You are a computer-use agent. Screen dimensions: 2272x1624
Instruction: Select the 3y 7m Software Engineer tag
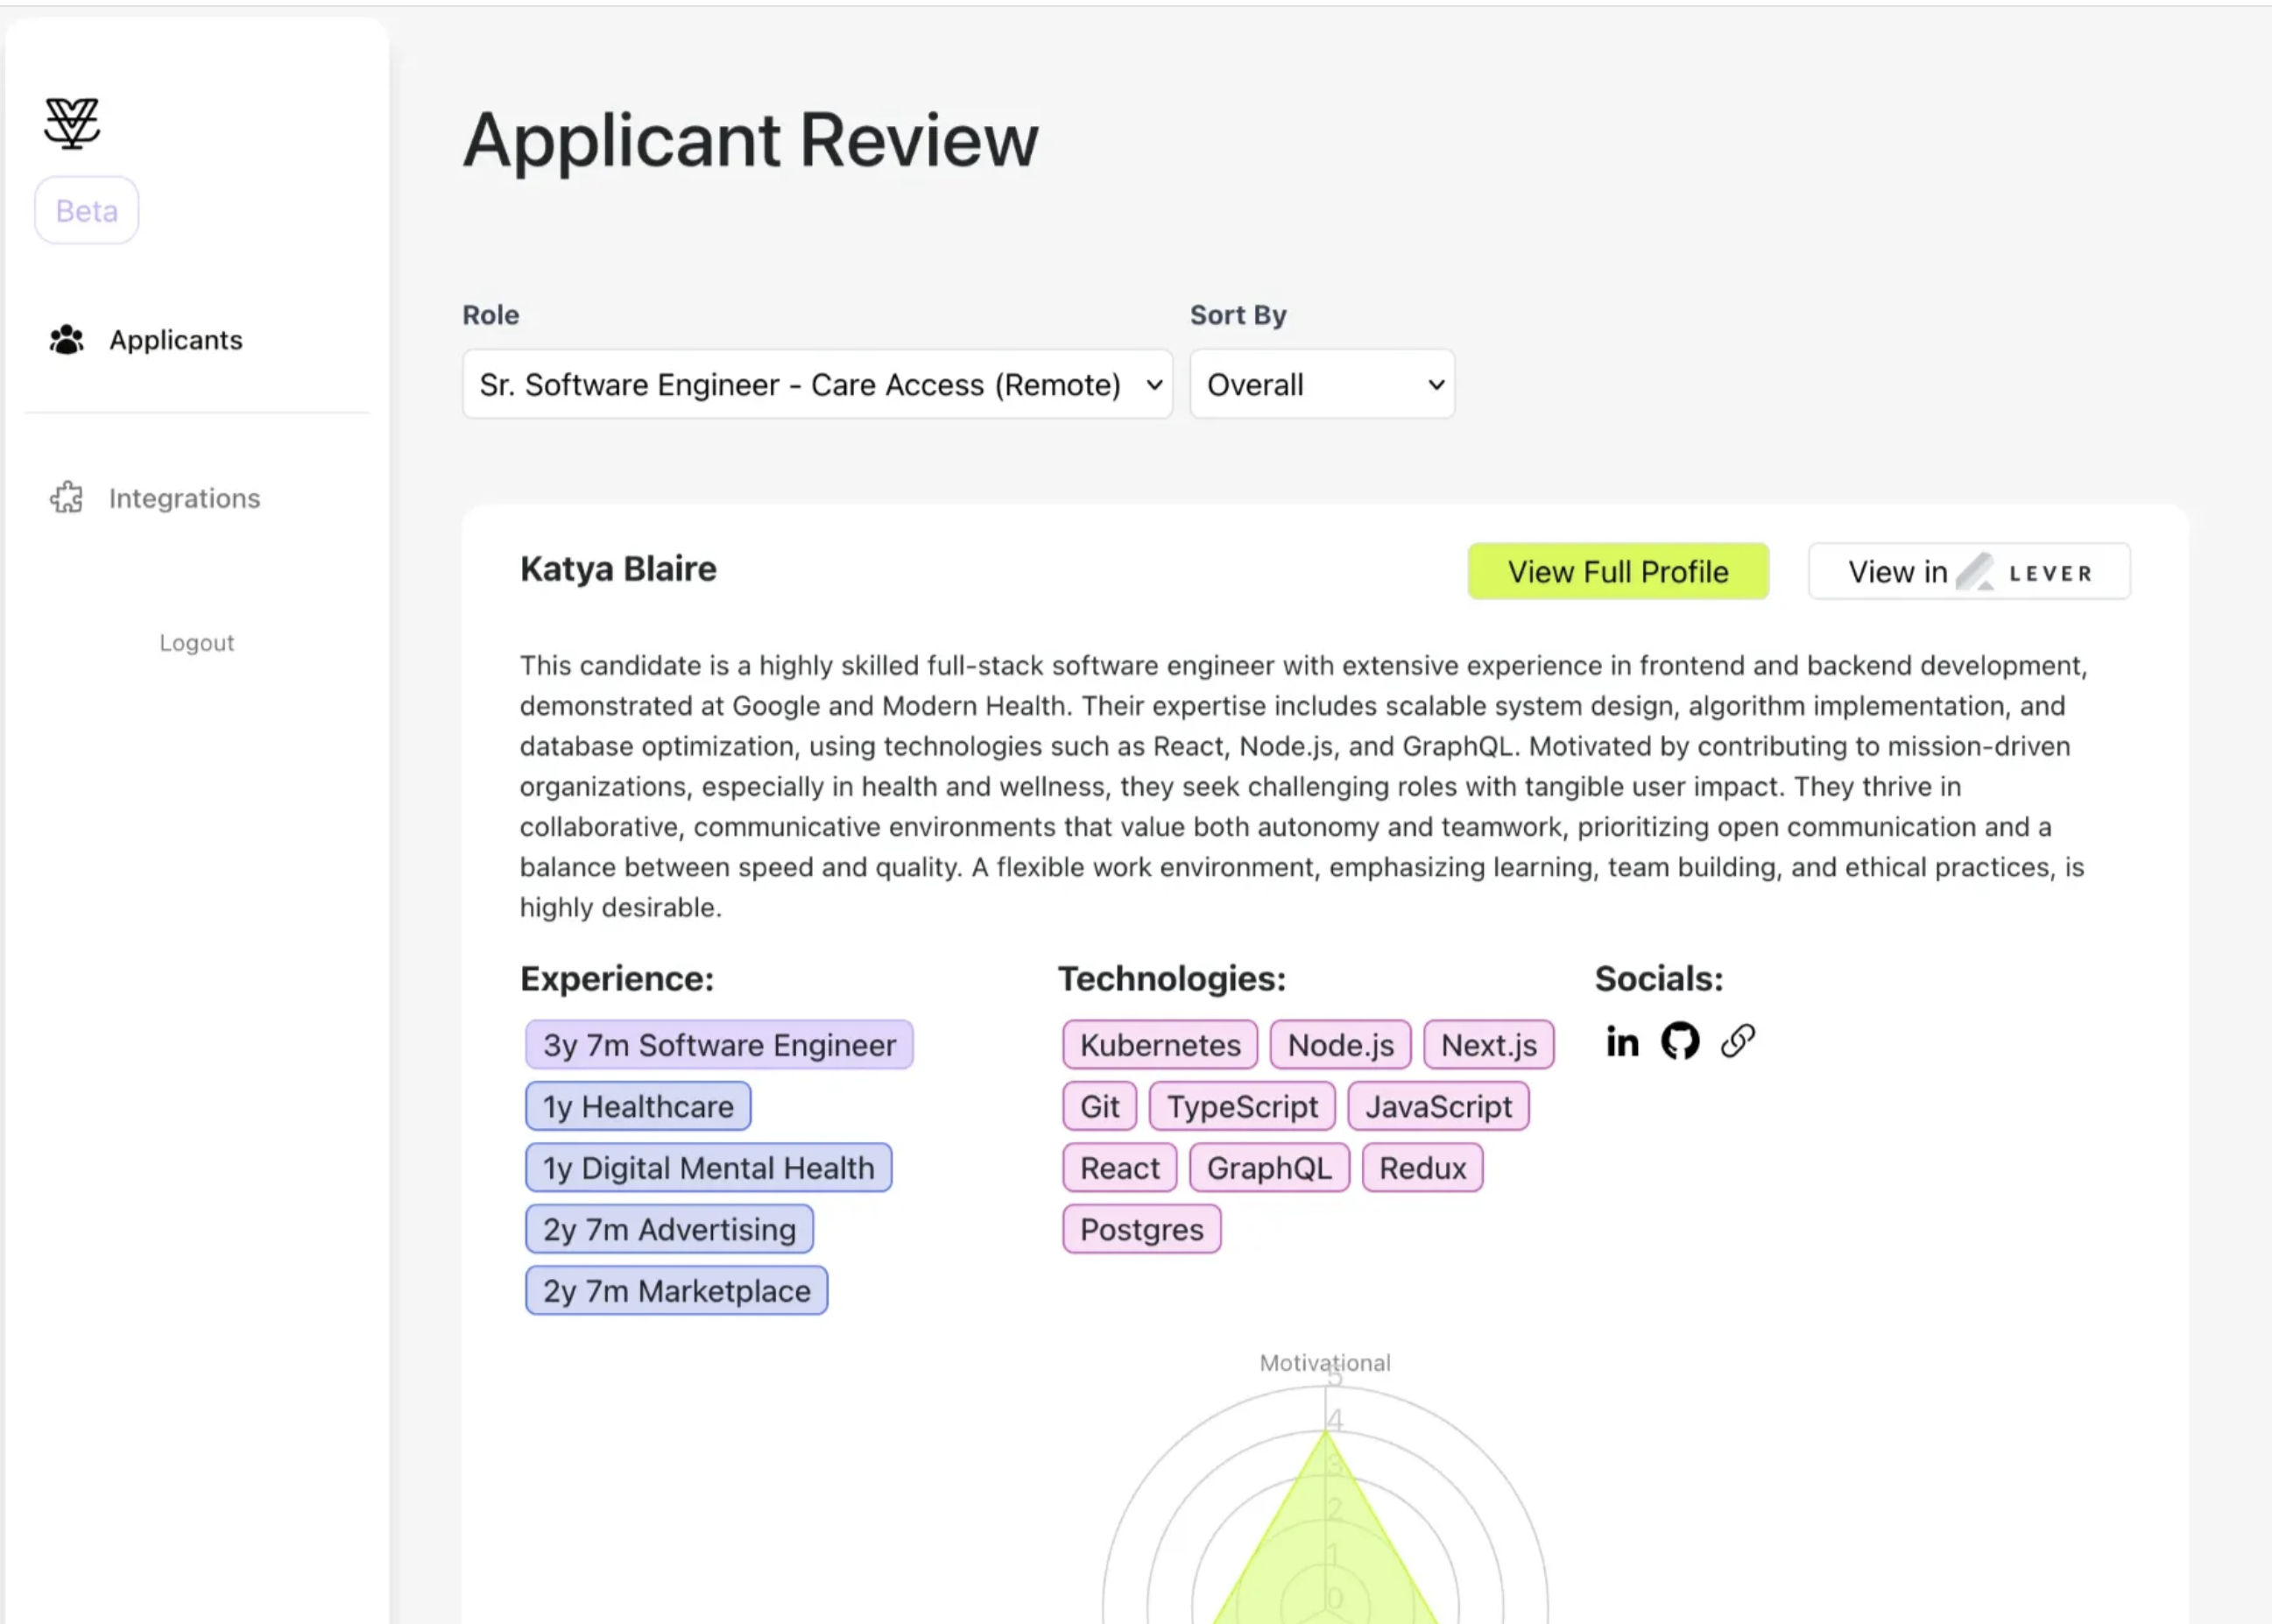pyautogui.click(x=719, y=1045)
